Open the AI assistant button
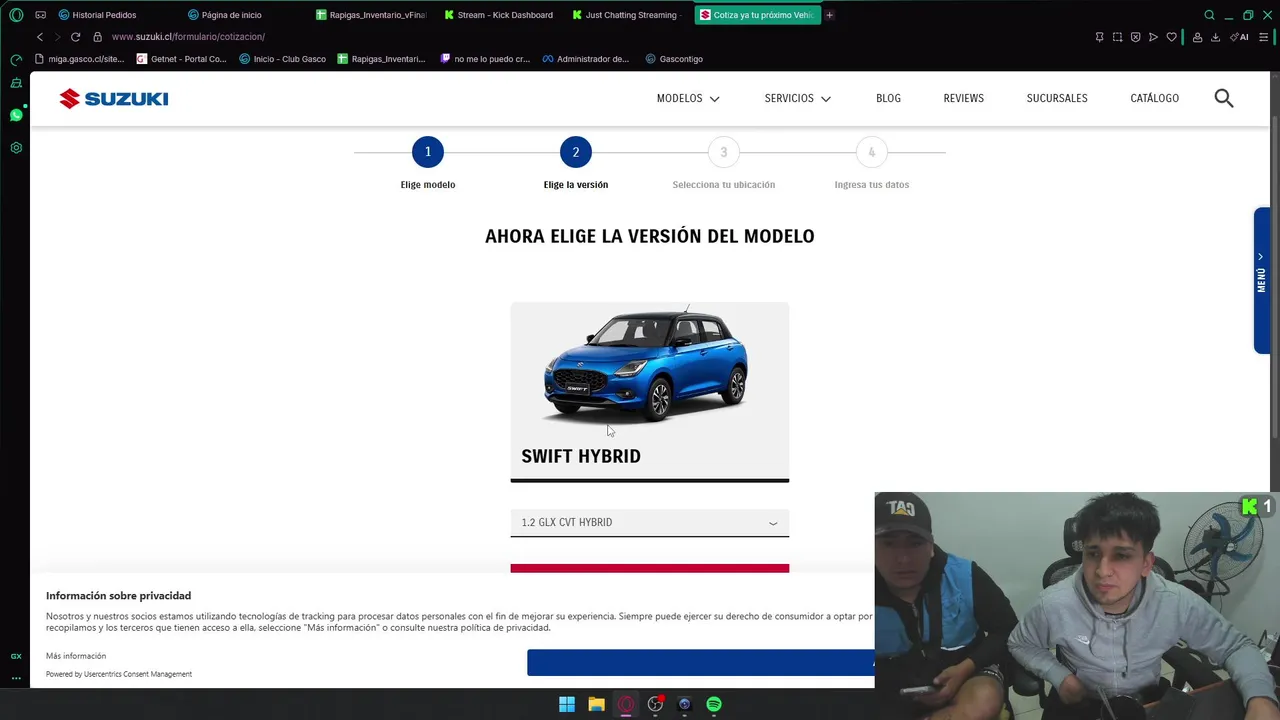This screenshot has width=1280, height=720. [1240, 37]
